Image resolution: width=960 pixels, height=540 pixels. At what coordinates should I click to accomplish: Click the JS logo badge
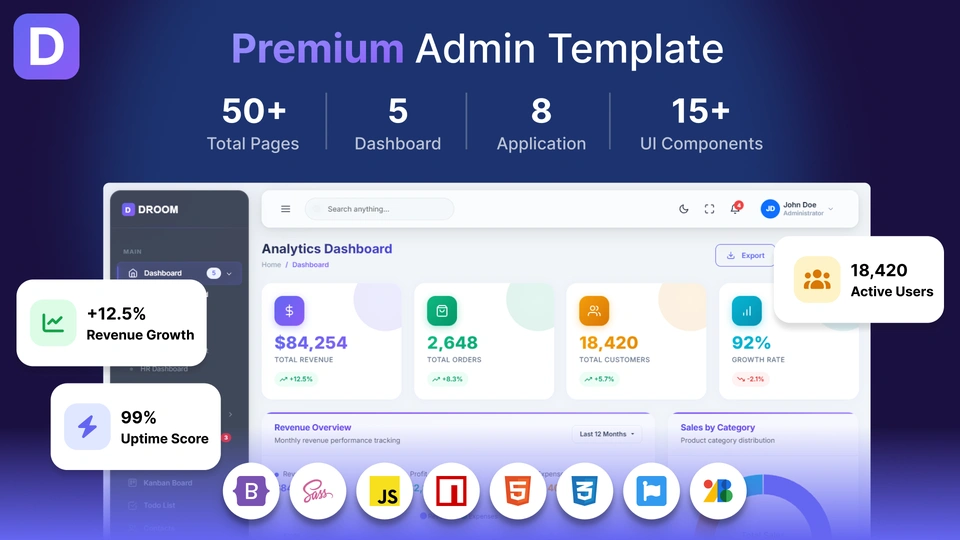[x=384, y=491]
